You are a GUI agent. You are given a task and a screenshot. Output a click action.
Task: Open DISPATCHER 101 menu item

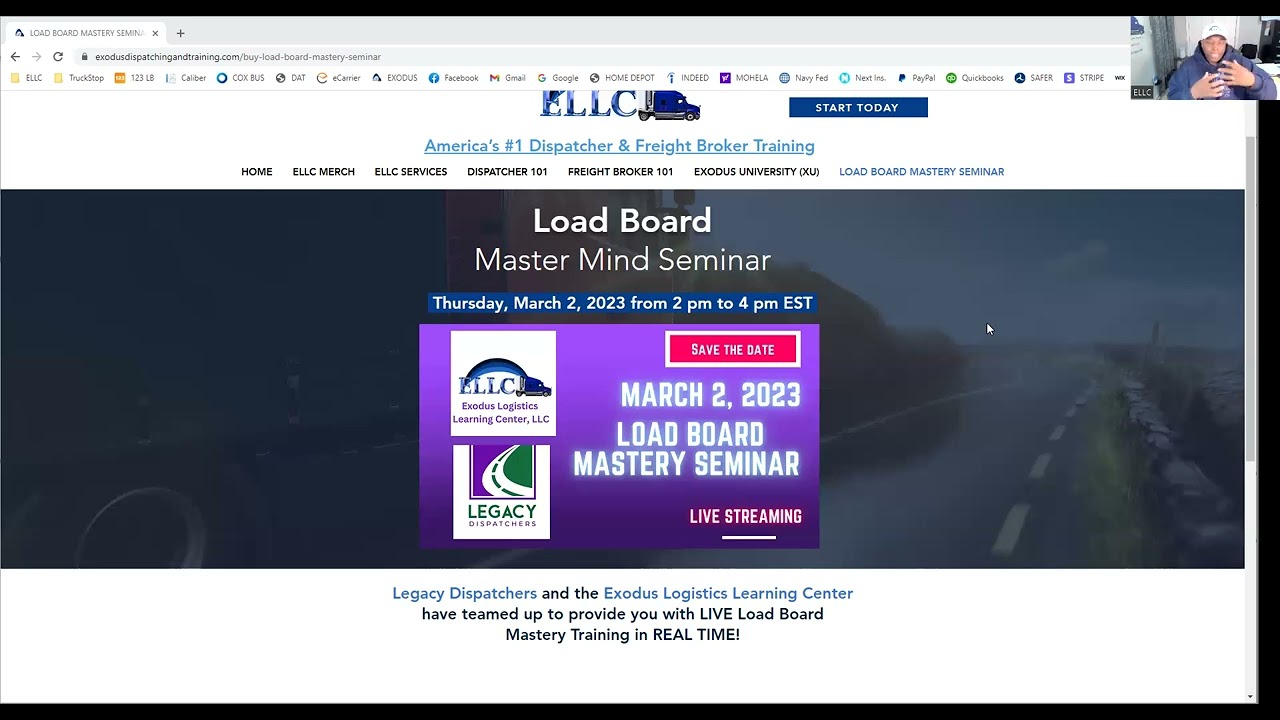click(507, 172)
